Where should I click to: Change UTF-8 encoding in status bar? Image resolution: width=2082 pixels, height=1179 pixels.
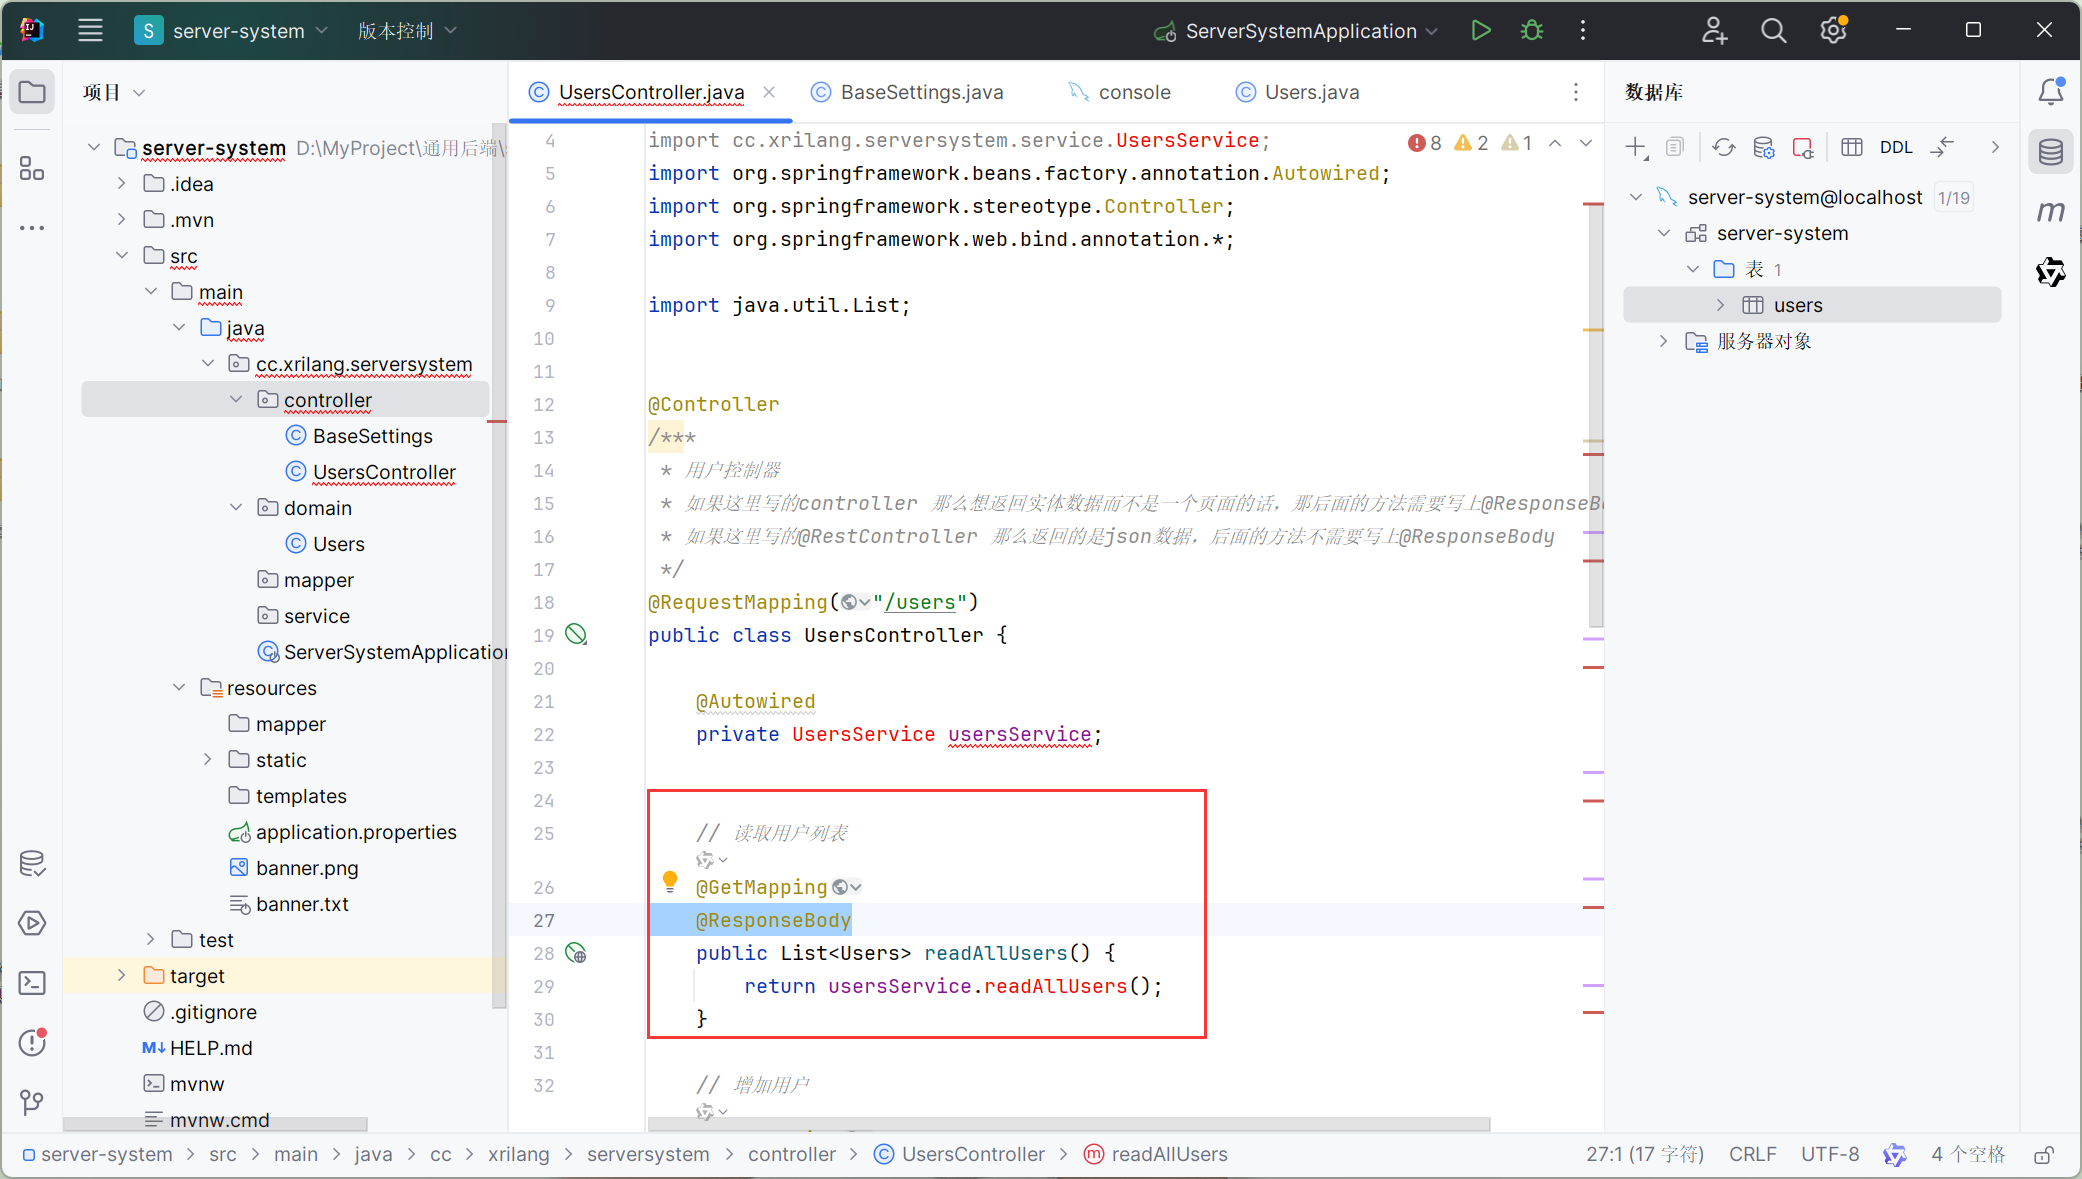[1830, 1154]
